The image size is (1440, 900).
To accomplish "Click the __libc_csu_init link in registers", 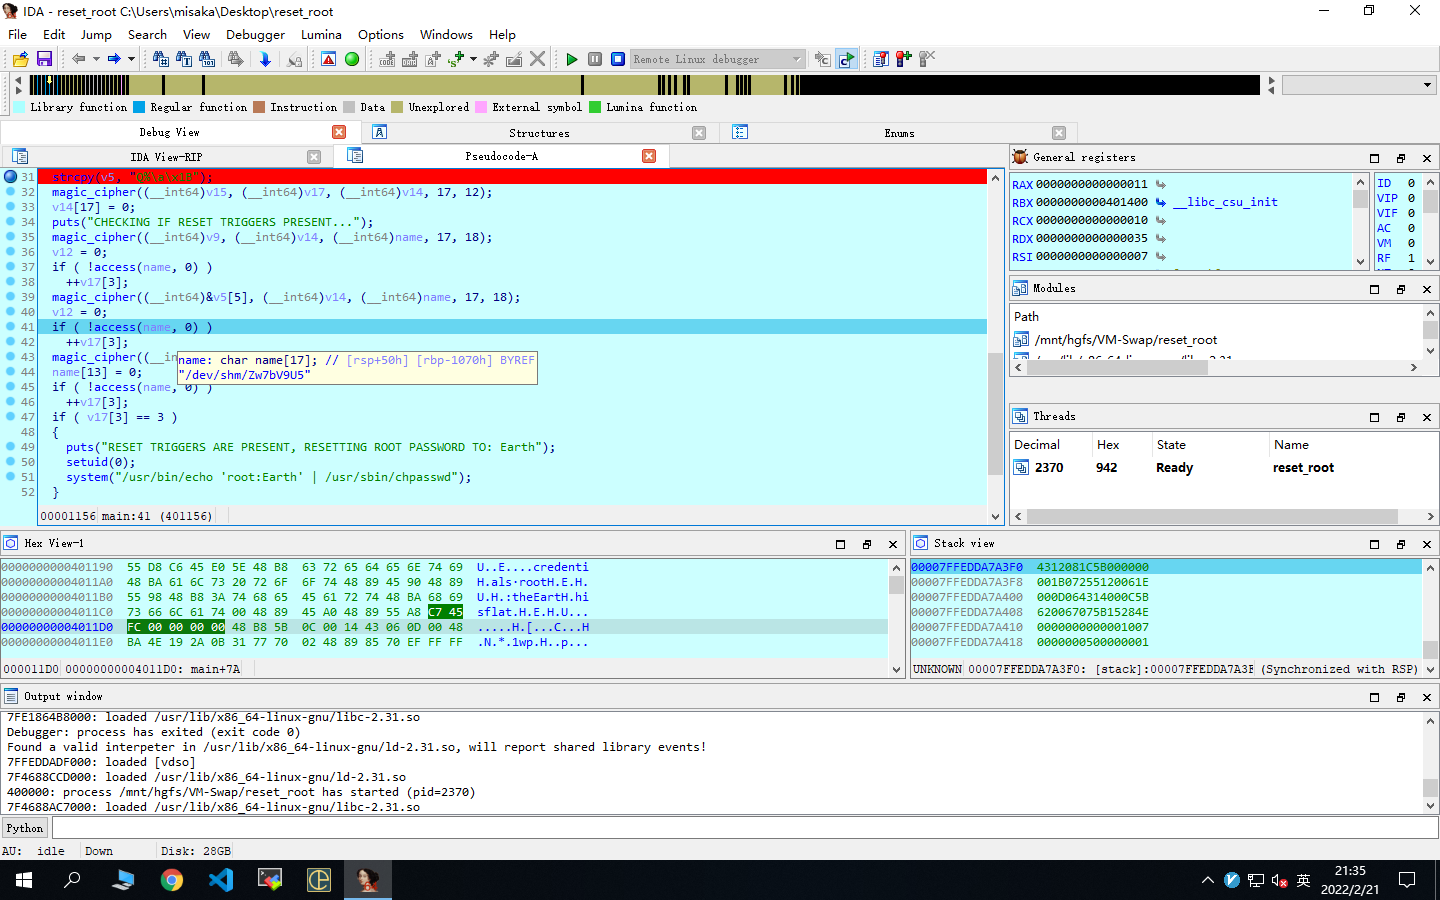I will [x=1225, y=202].
